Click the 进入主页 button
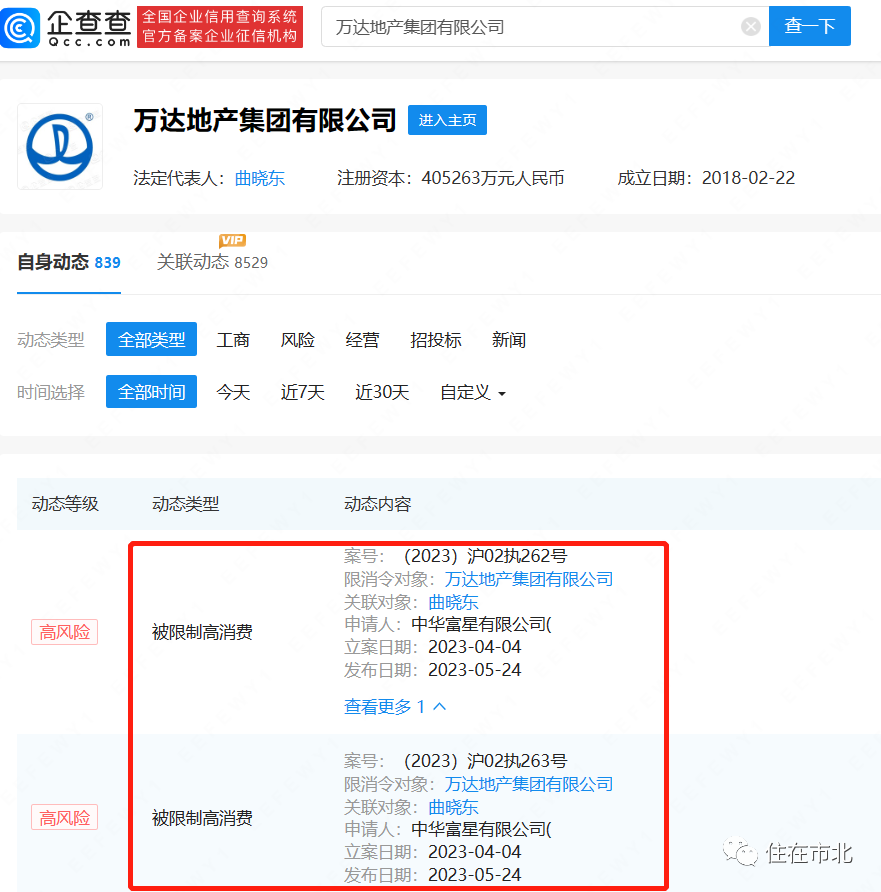The height and width of the screenshot is (892, 881). coord(447,120)
